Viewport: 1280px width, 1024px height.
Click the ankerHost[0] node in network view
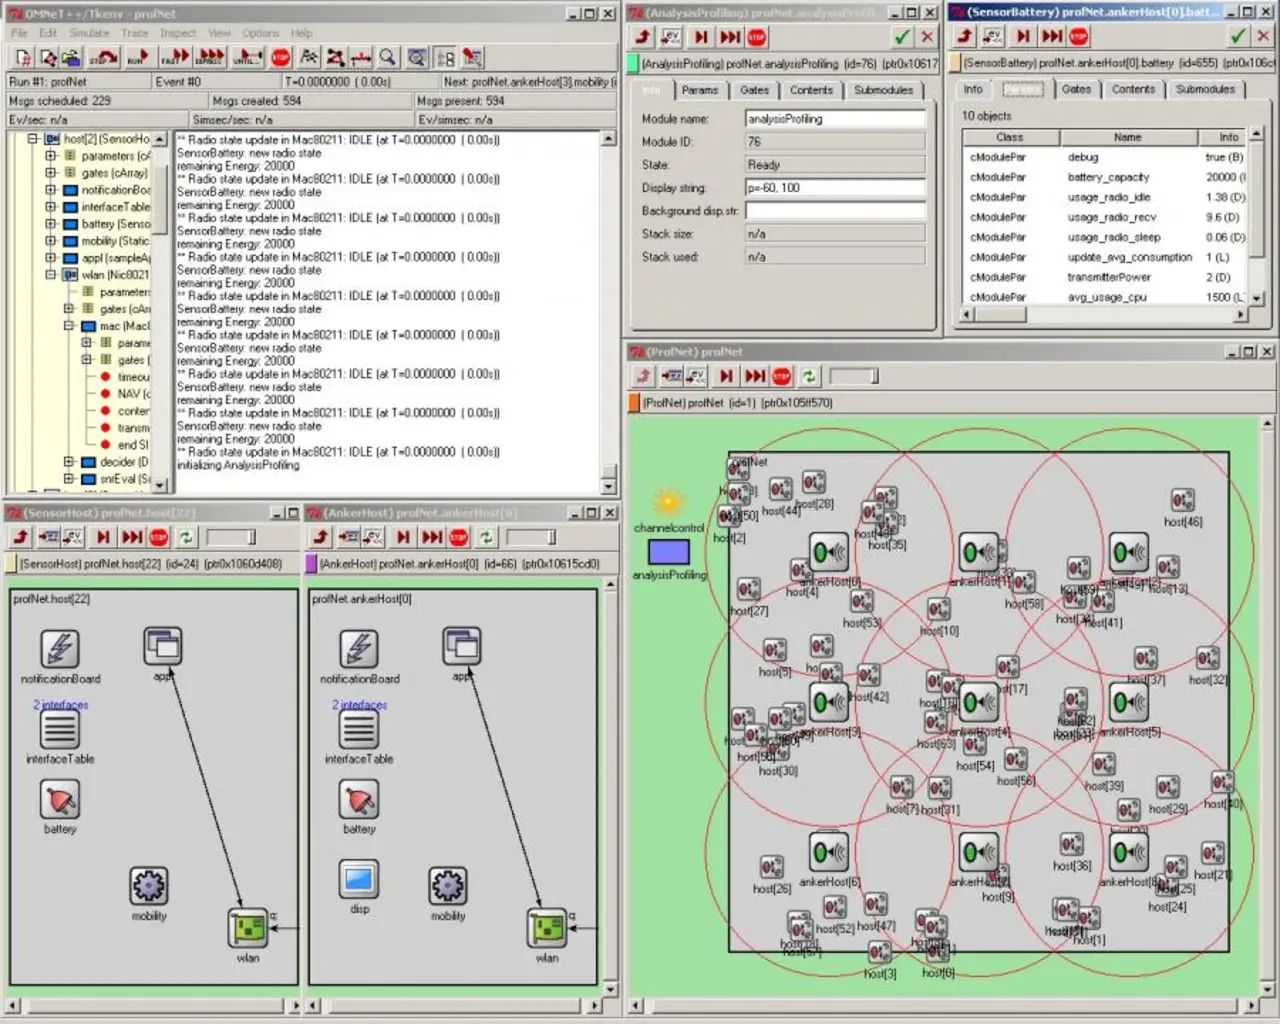click(829, 553)
